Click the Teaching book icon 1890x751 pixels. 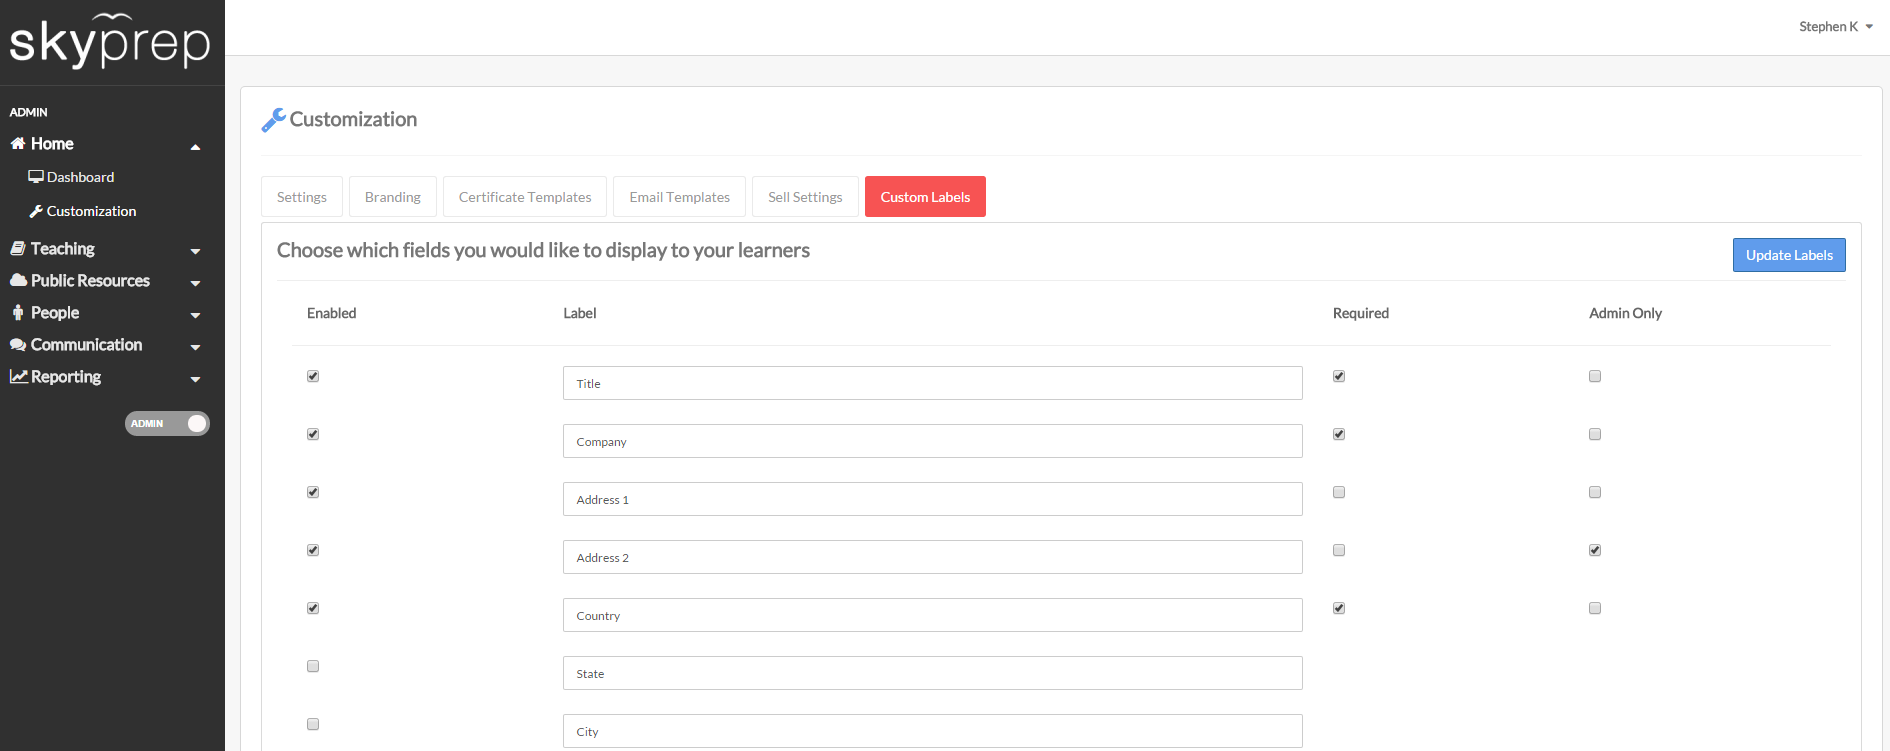click(x=18, y=249)
